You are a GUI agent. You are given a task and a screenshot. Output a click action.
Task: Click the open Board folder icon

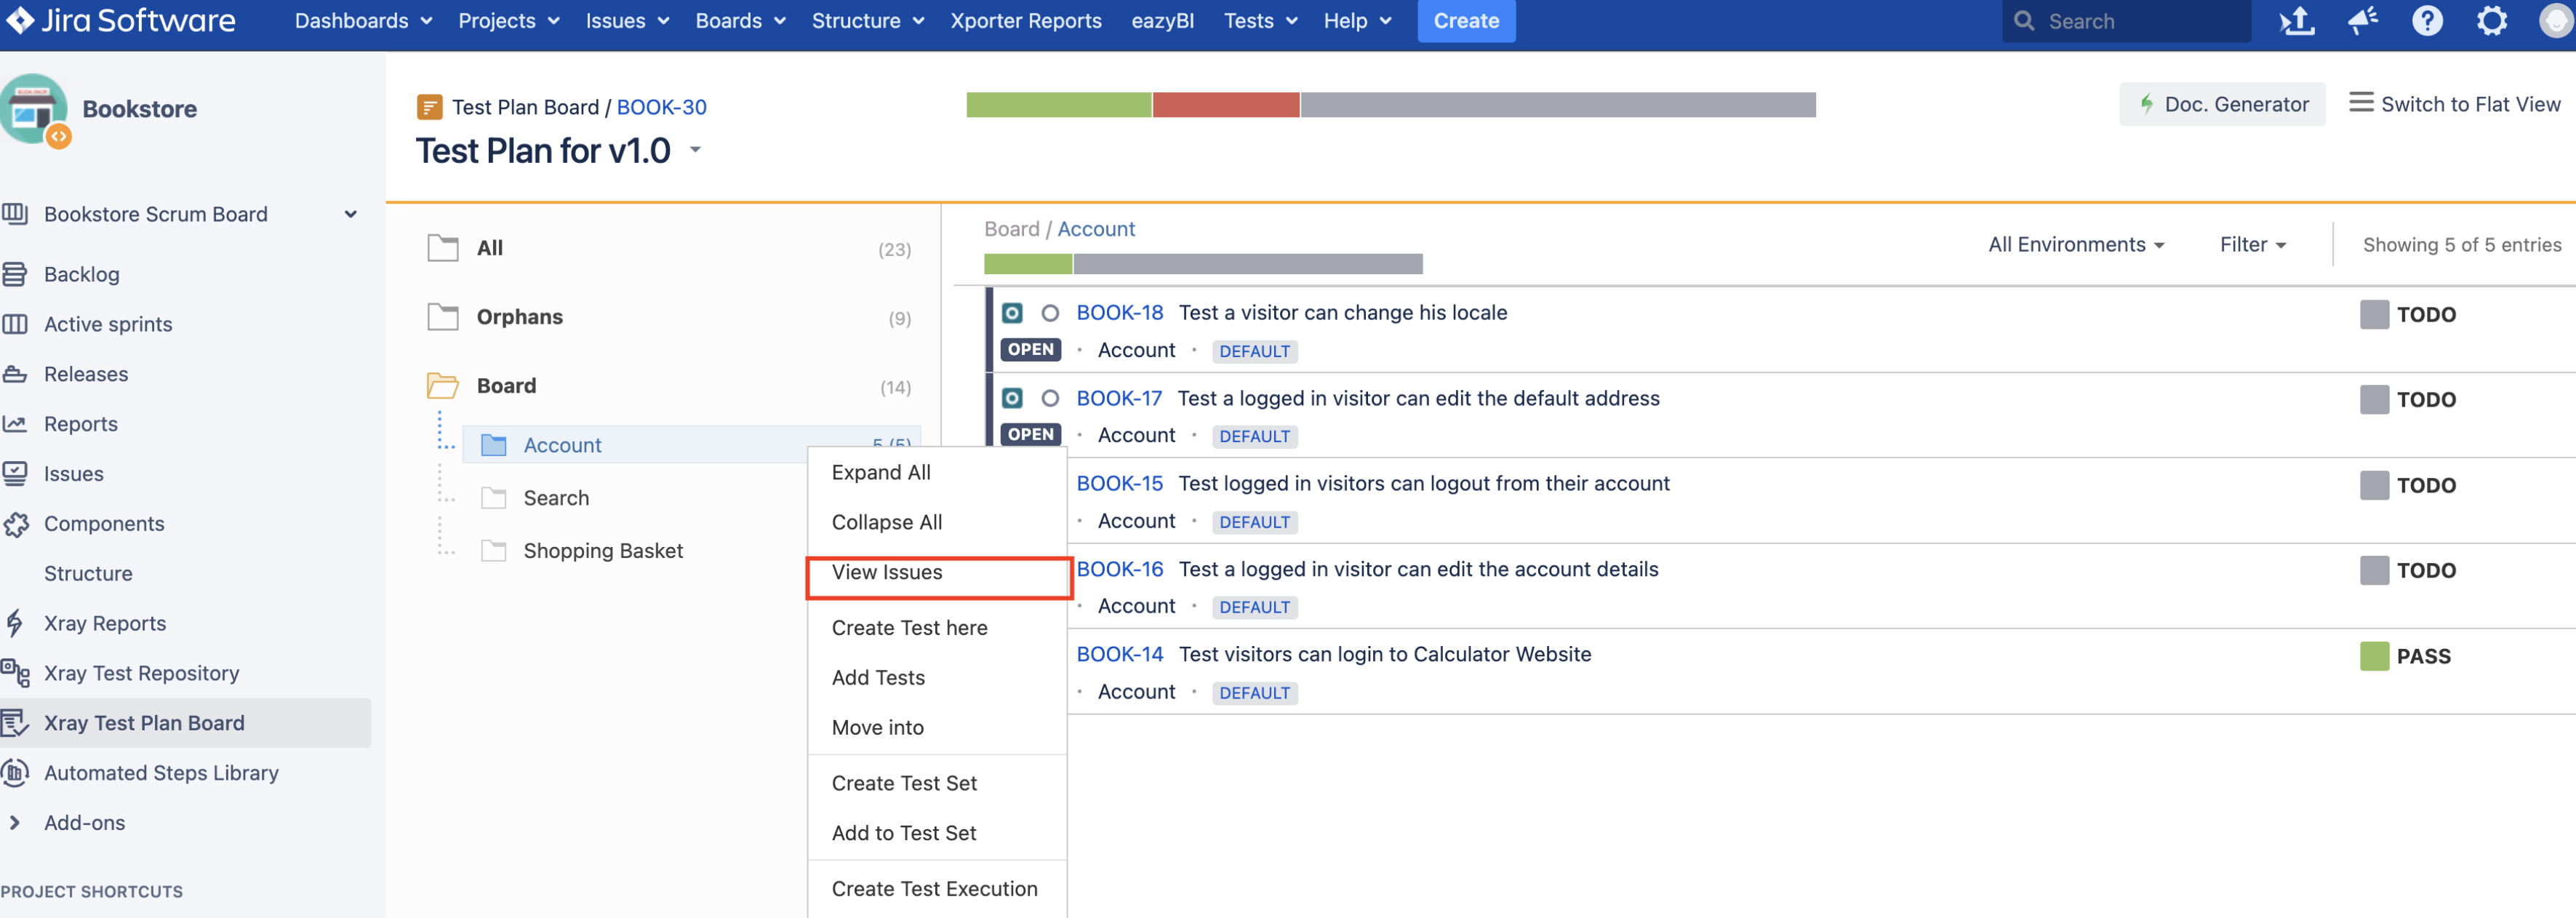click(x=443, y=386)
